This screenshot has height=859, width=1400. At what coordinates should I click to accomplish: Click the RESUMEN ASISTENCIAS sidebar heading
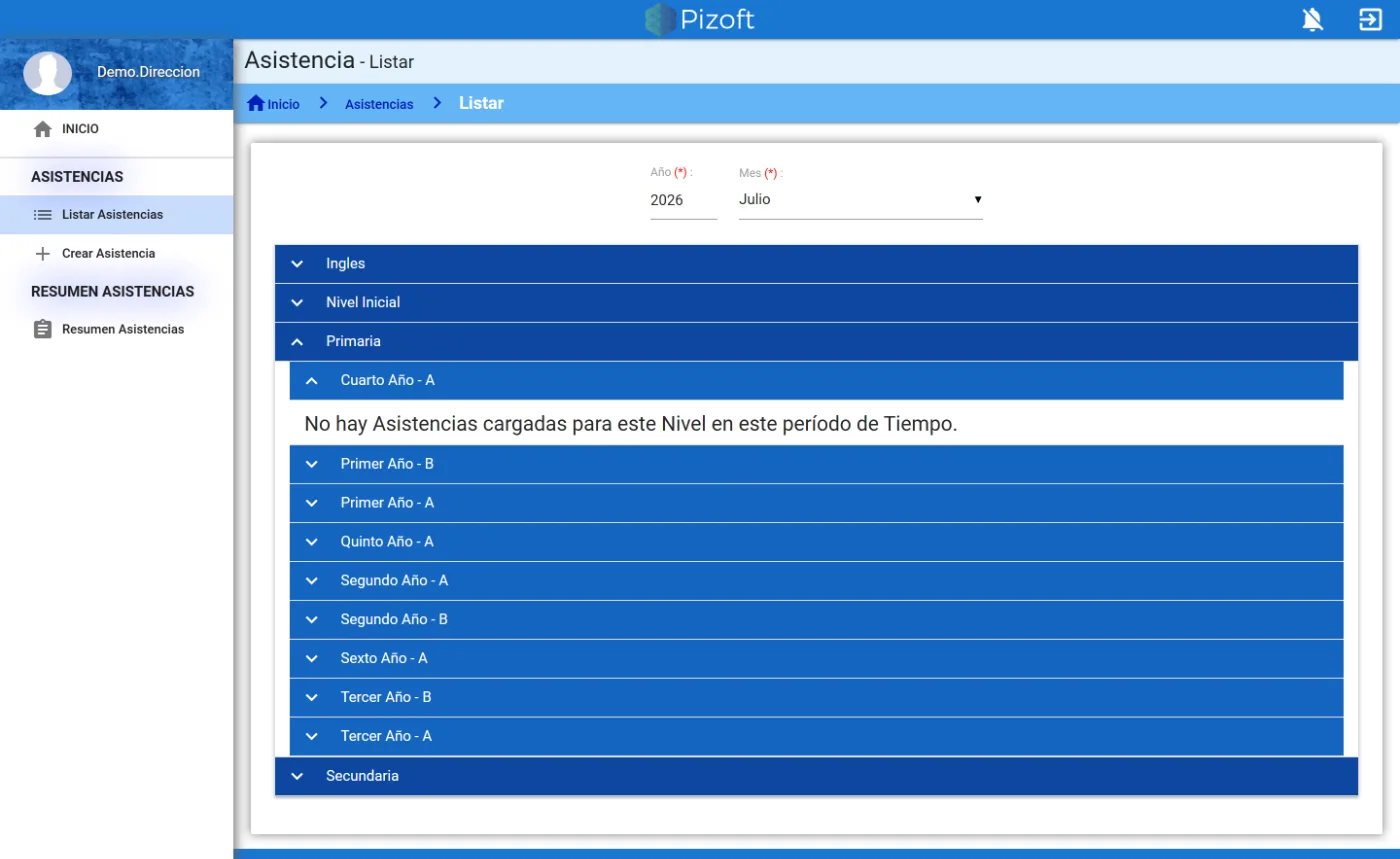113,292
